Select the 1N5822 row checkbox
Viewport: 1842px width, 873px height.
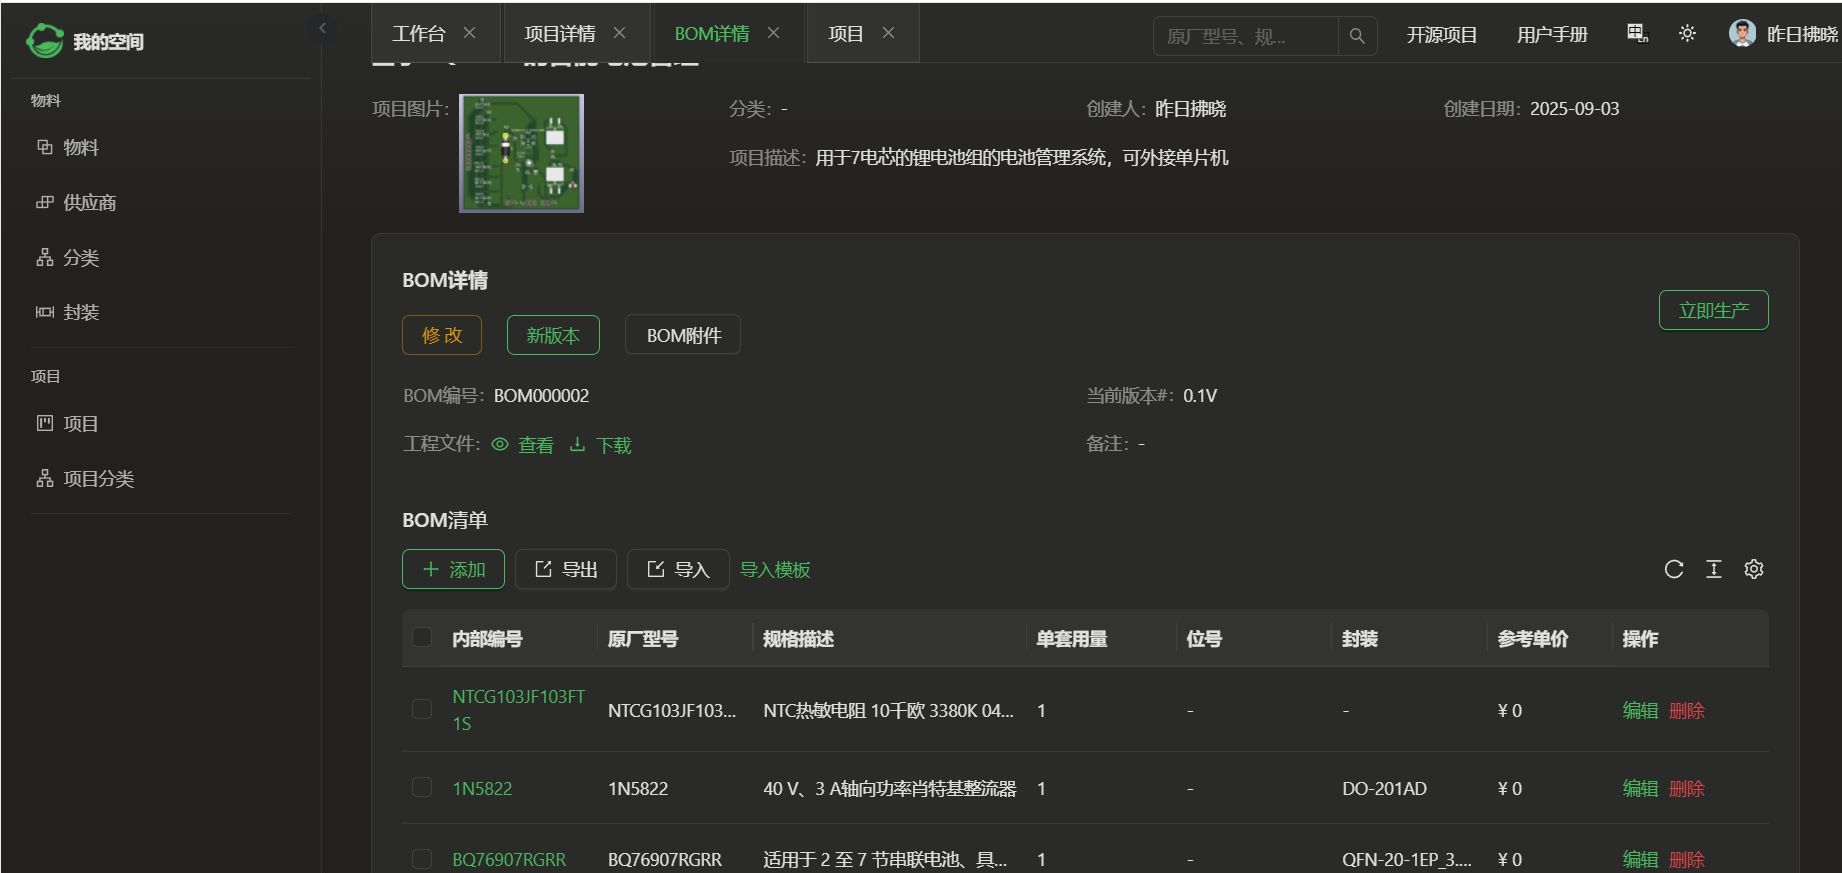tap(422, 788)
